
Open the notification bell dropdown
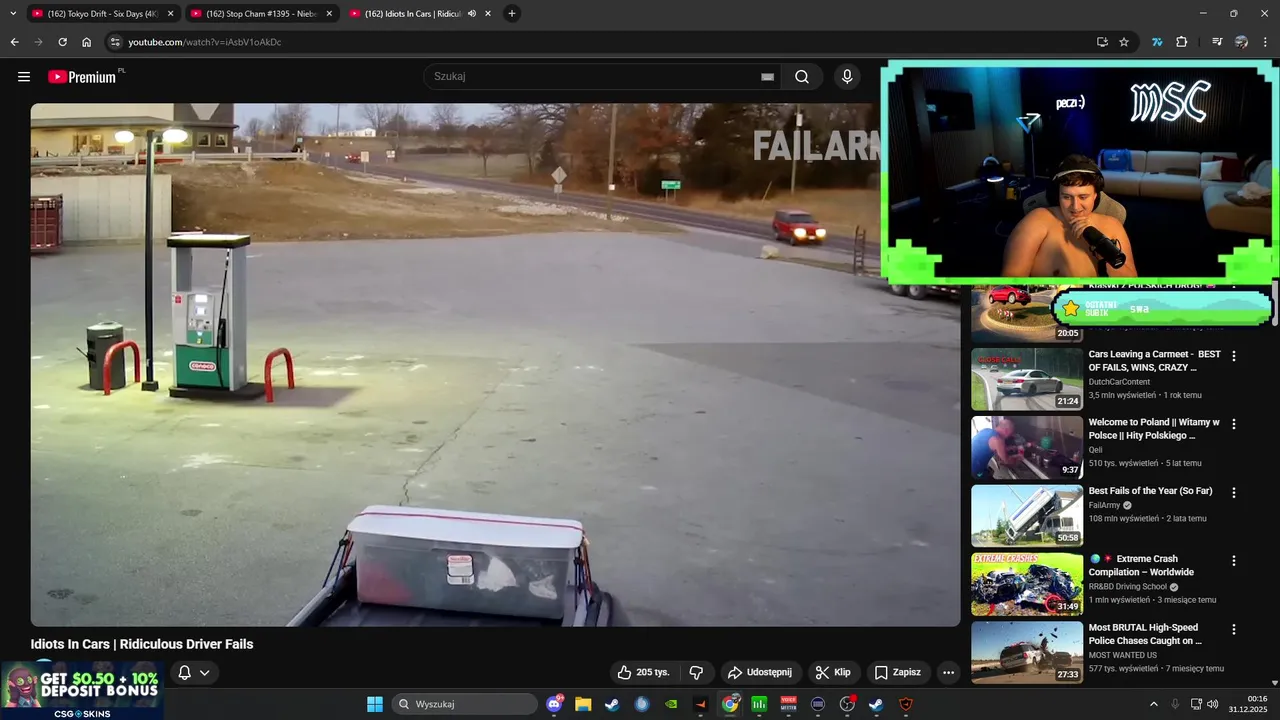(194, 672)
